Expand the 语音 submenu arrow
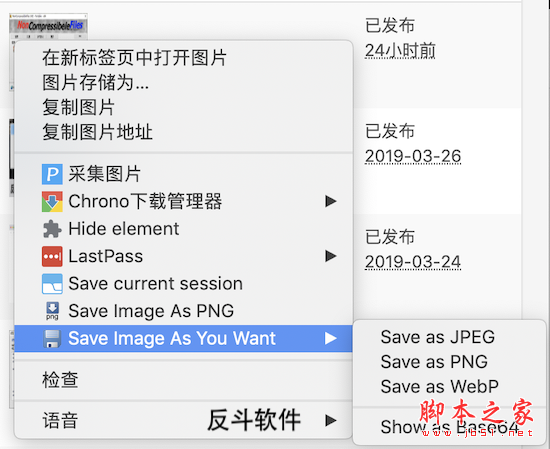 tap(331, 420)
